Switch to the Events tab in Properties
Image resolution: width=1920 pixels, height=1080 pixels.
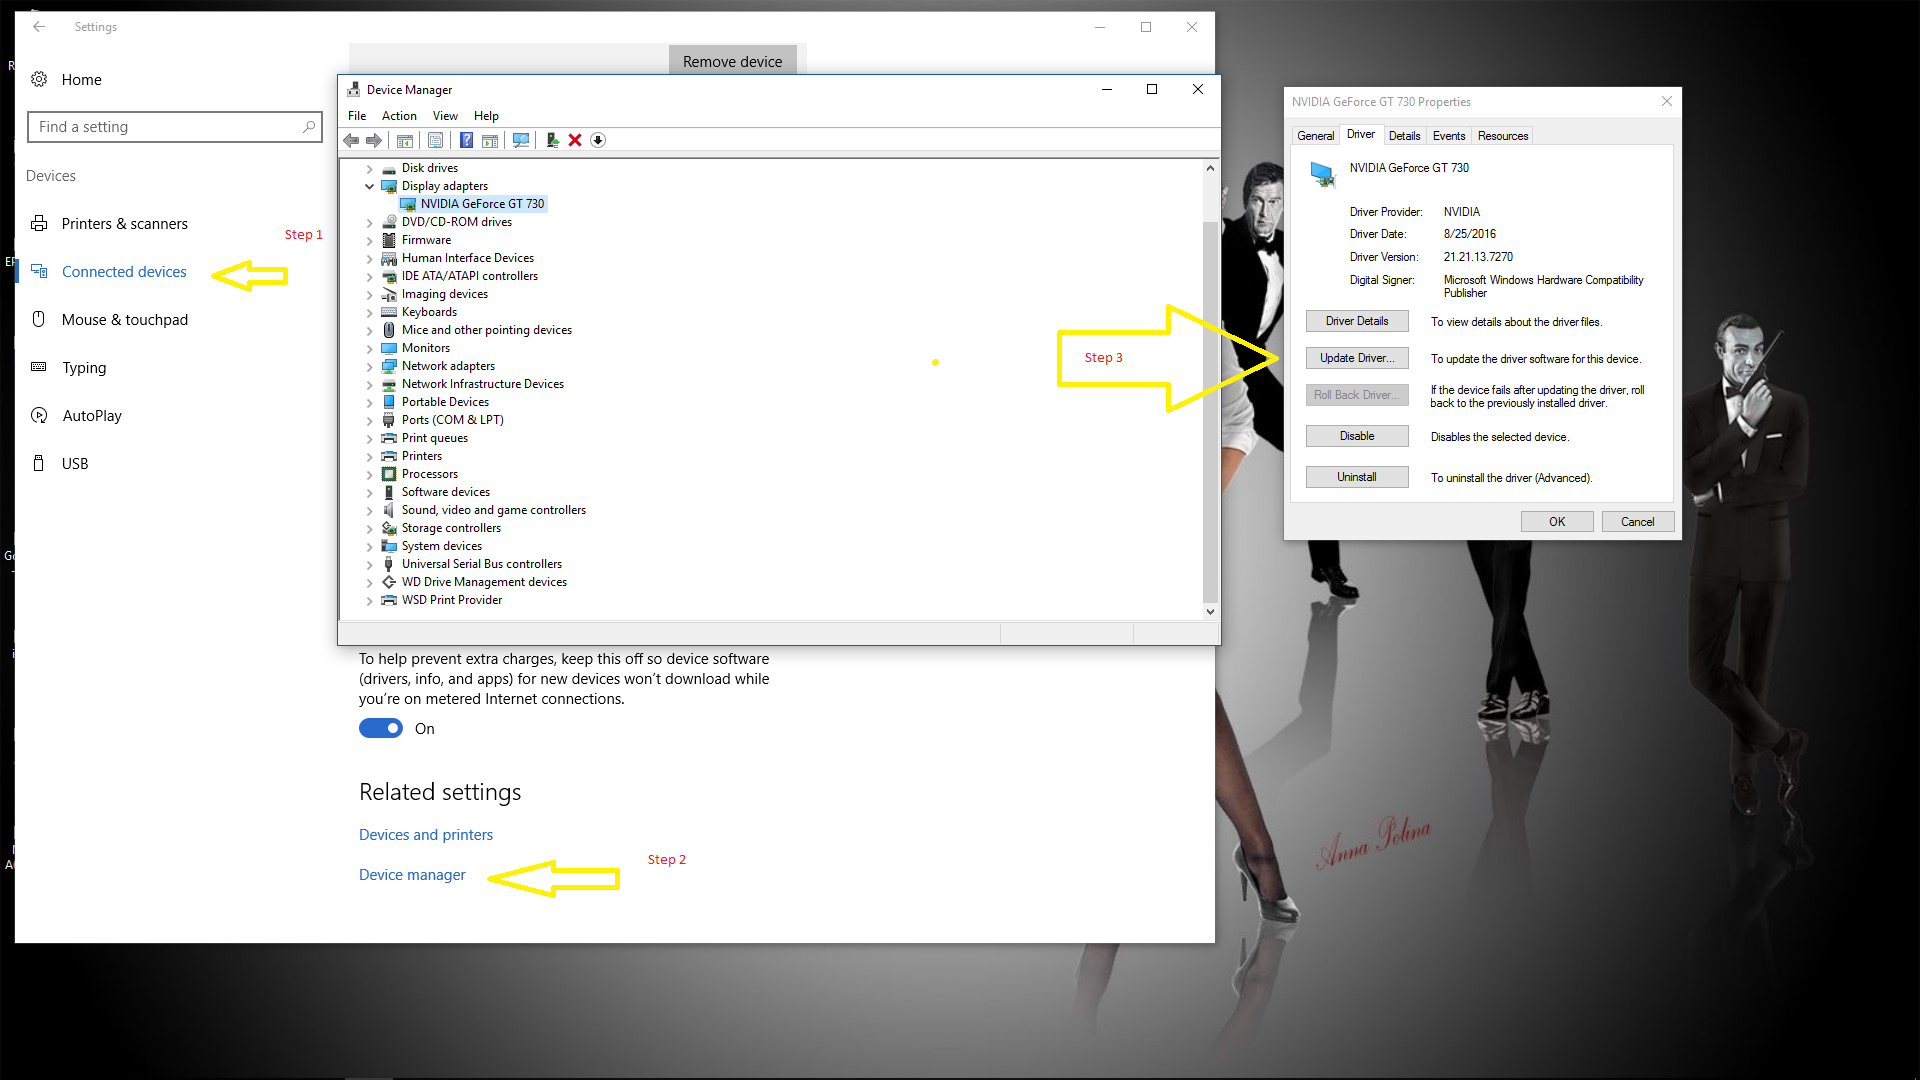coord(1449,136)
